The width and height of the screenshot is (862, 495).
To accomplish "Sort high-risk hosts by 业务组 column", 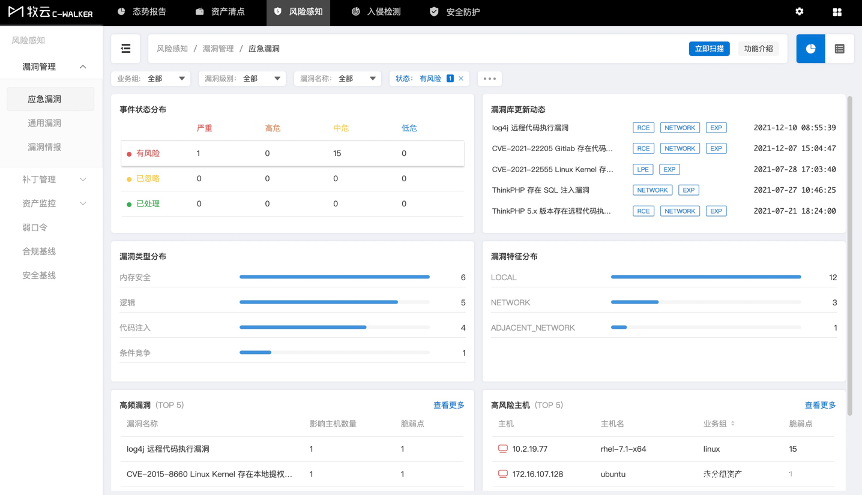I will tap(733, 424).
